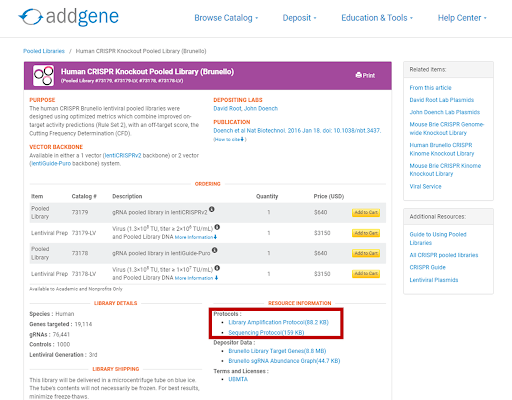Download Library Amplification Protocol
This screenshot has width=512, height=400.
(x=278, y=322)
